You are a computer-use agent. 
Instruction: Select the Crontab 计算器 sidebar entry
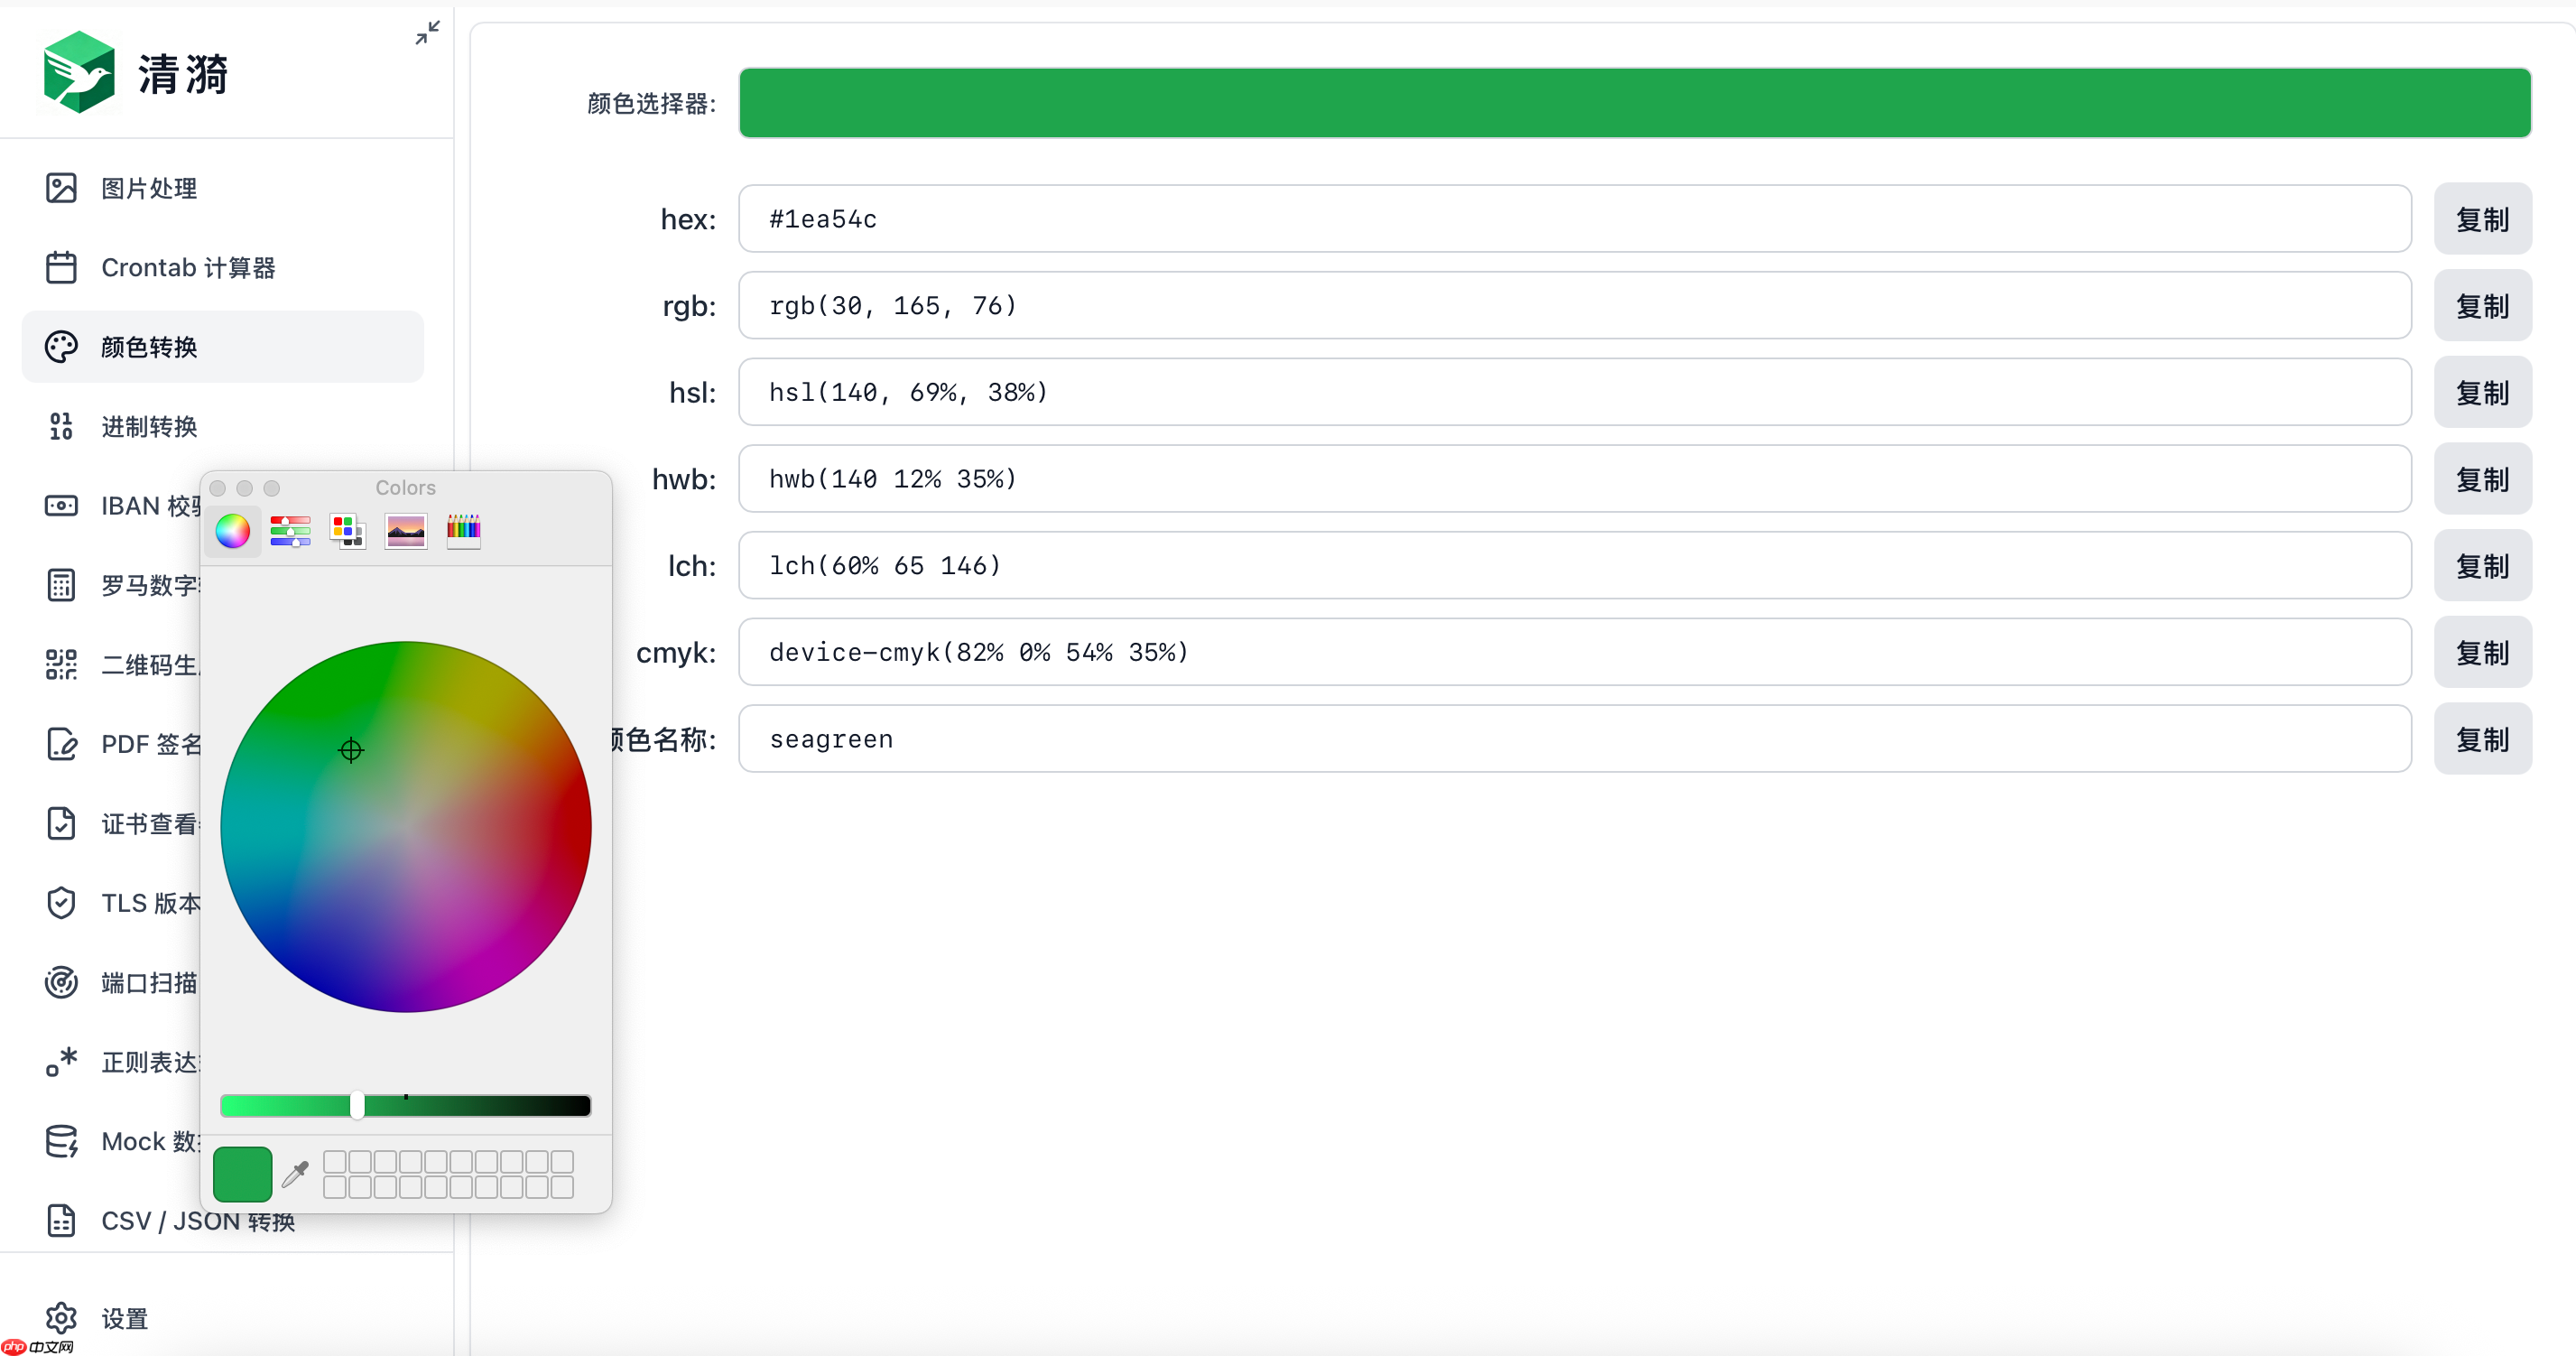click(188, 268)
